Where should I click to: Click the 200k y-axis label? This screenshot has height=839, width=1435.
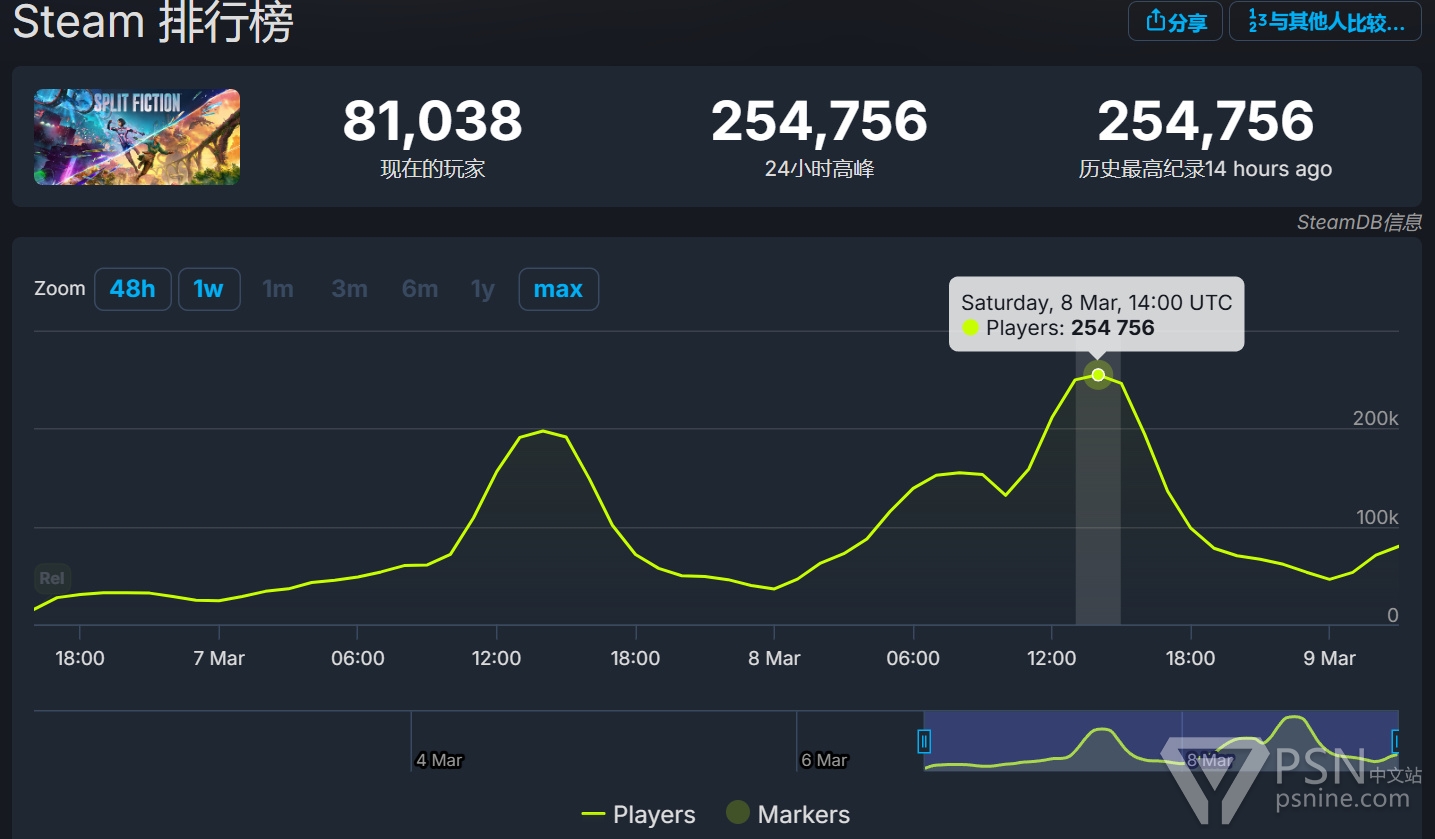tap(1375, 418)
